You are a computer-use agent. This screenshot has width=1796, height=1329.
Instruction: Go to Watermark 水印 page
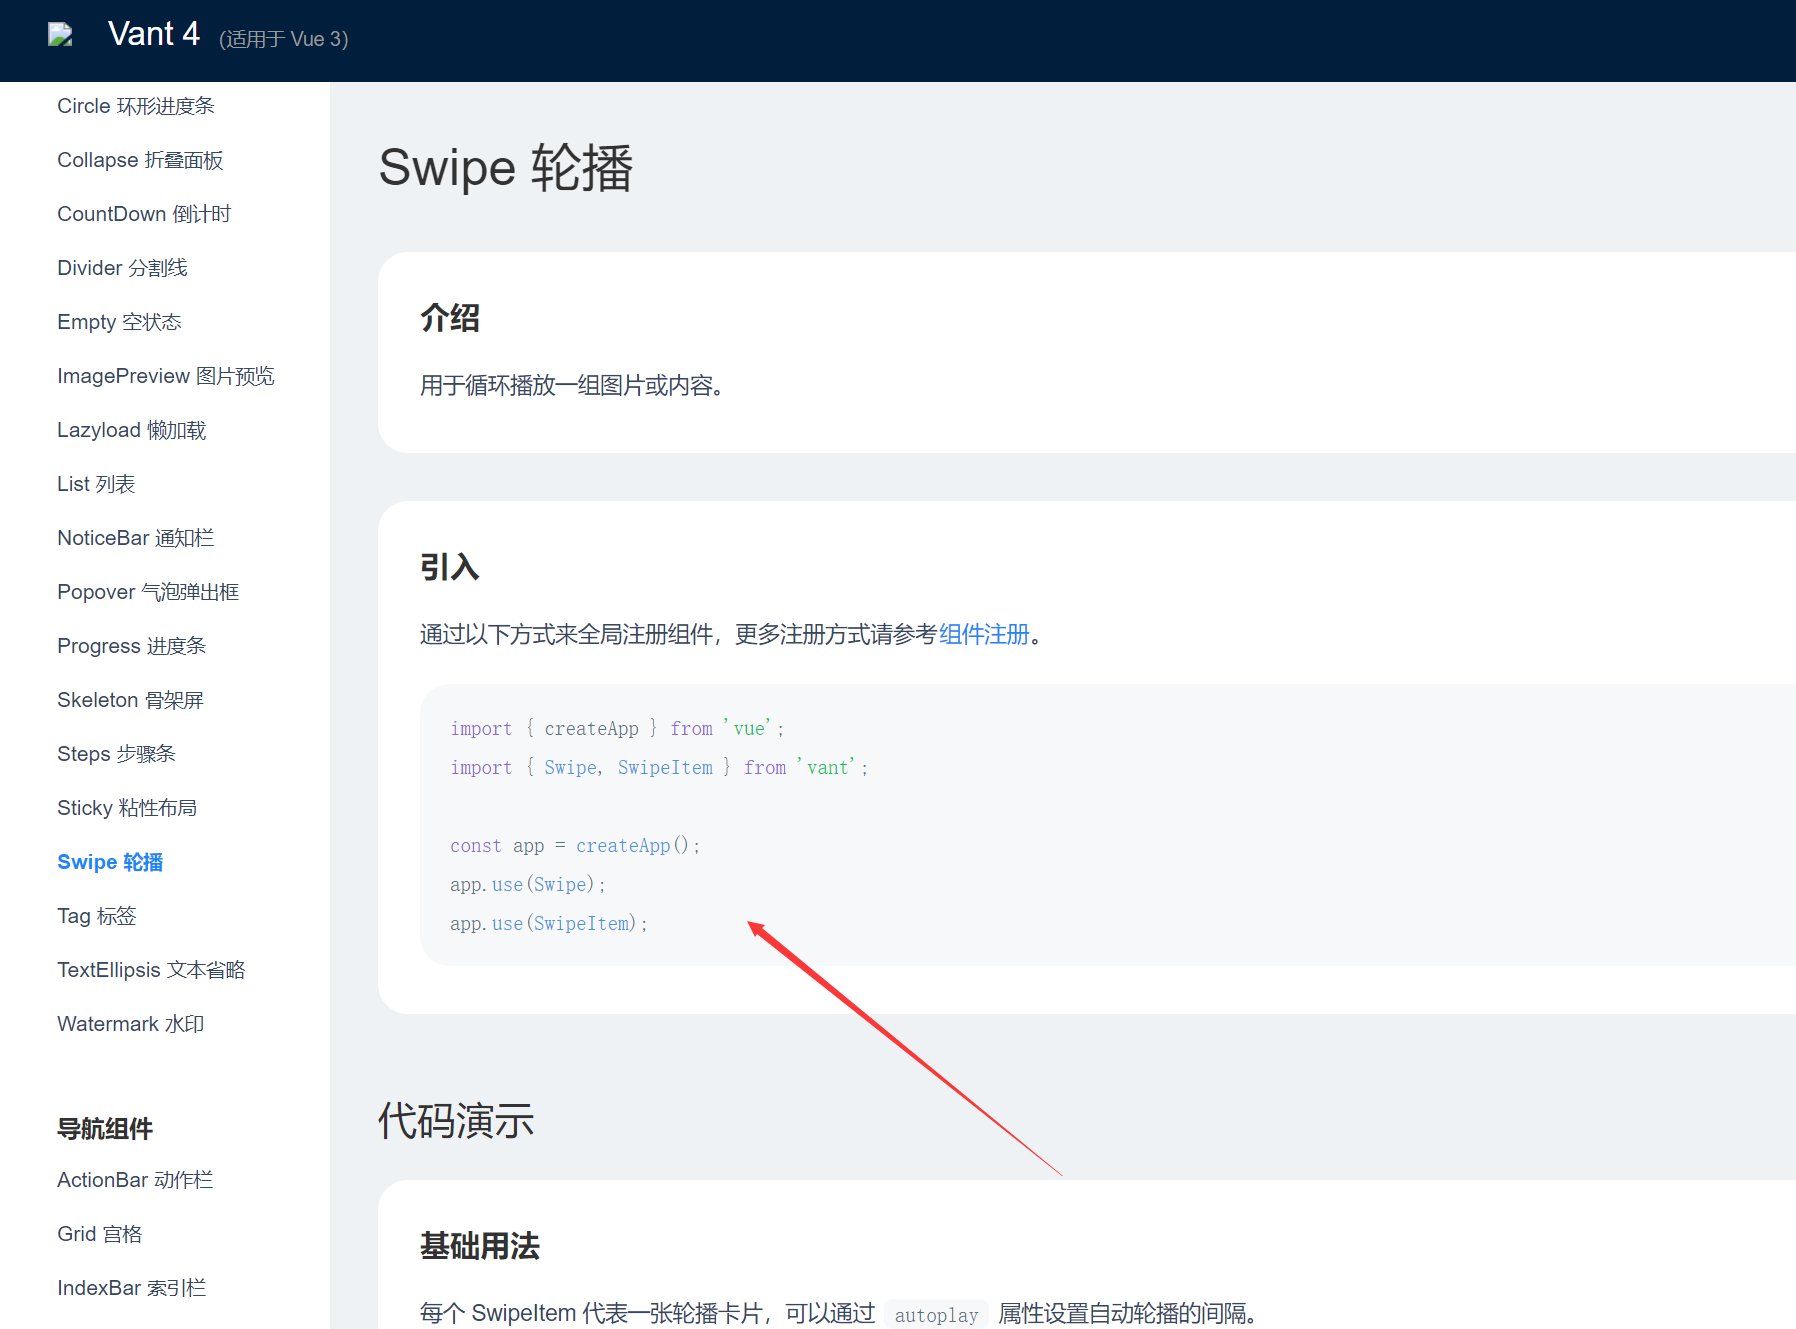[x=131, y=1024]
